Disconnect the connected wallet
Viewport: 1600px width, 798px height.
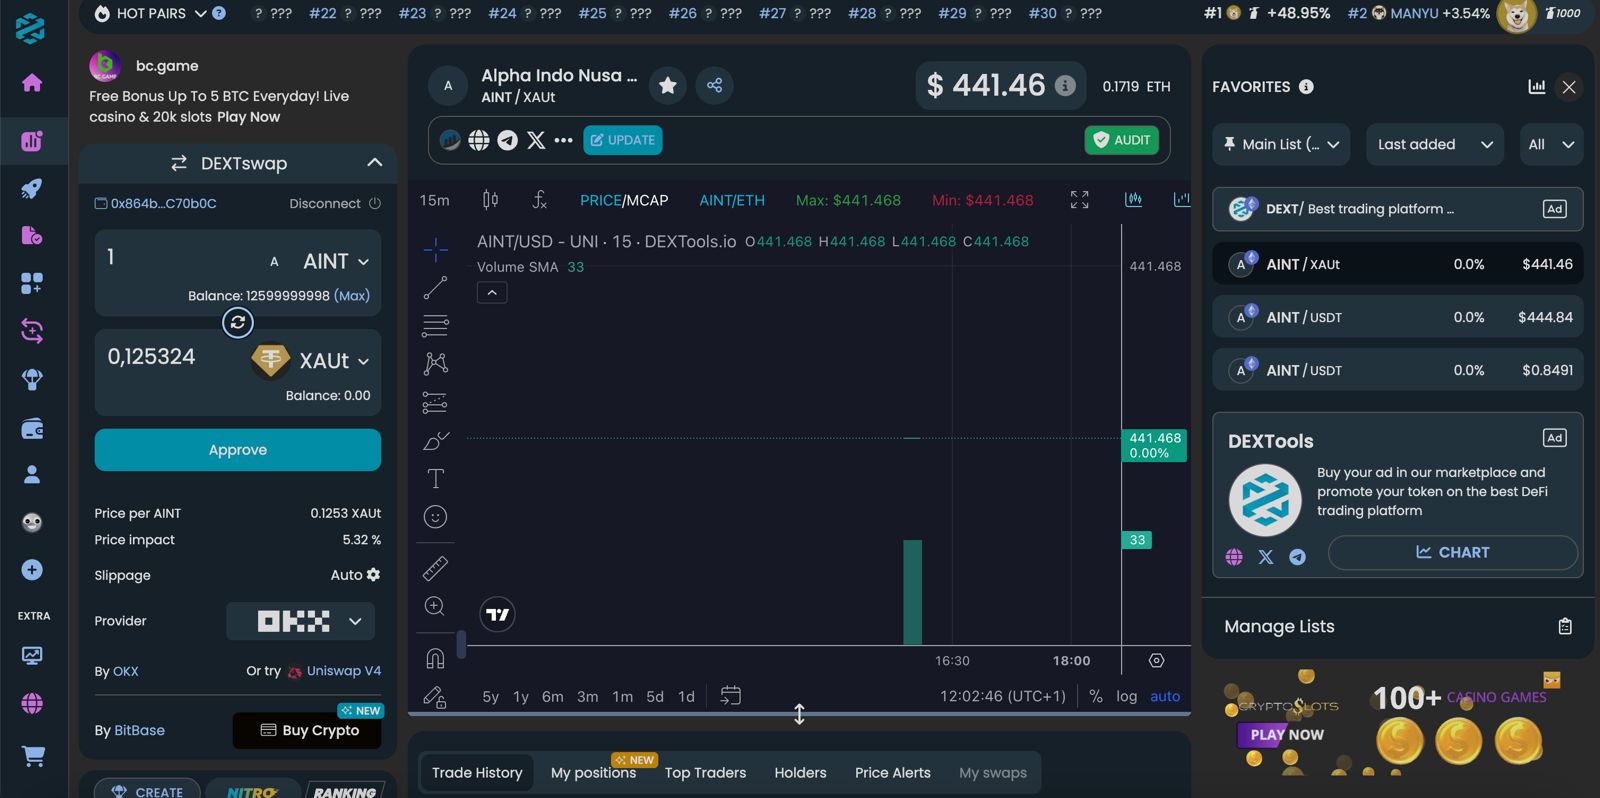(x=335, y=203)
